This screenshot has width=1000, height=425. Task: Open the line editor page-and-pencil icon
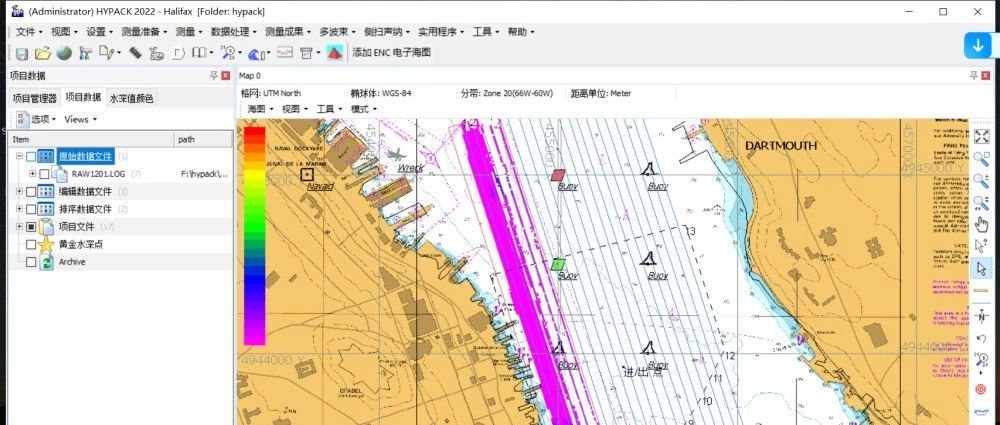107,54
